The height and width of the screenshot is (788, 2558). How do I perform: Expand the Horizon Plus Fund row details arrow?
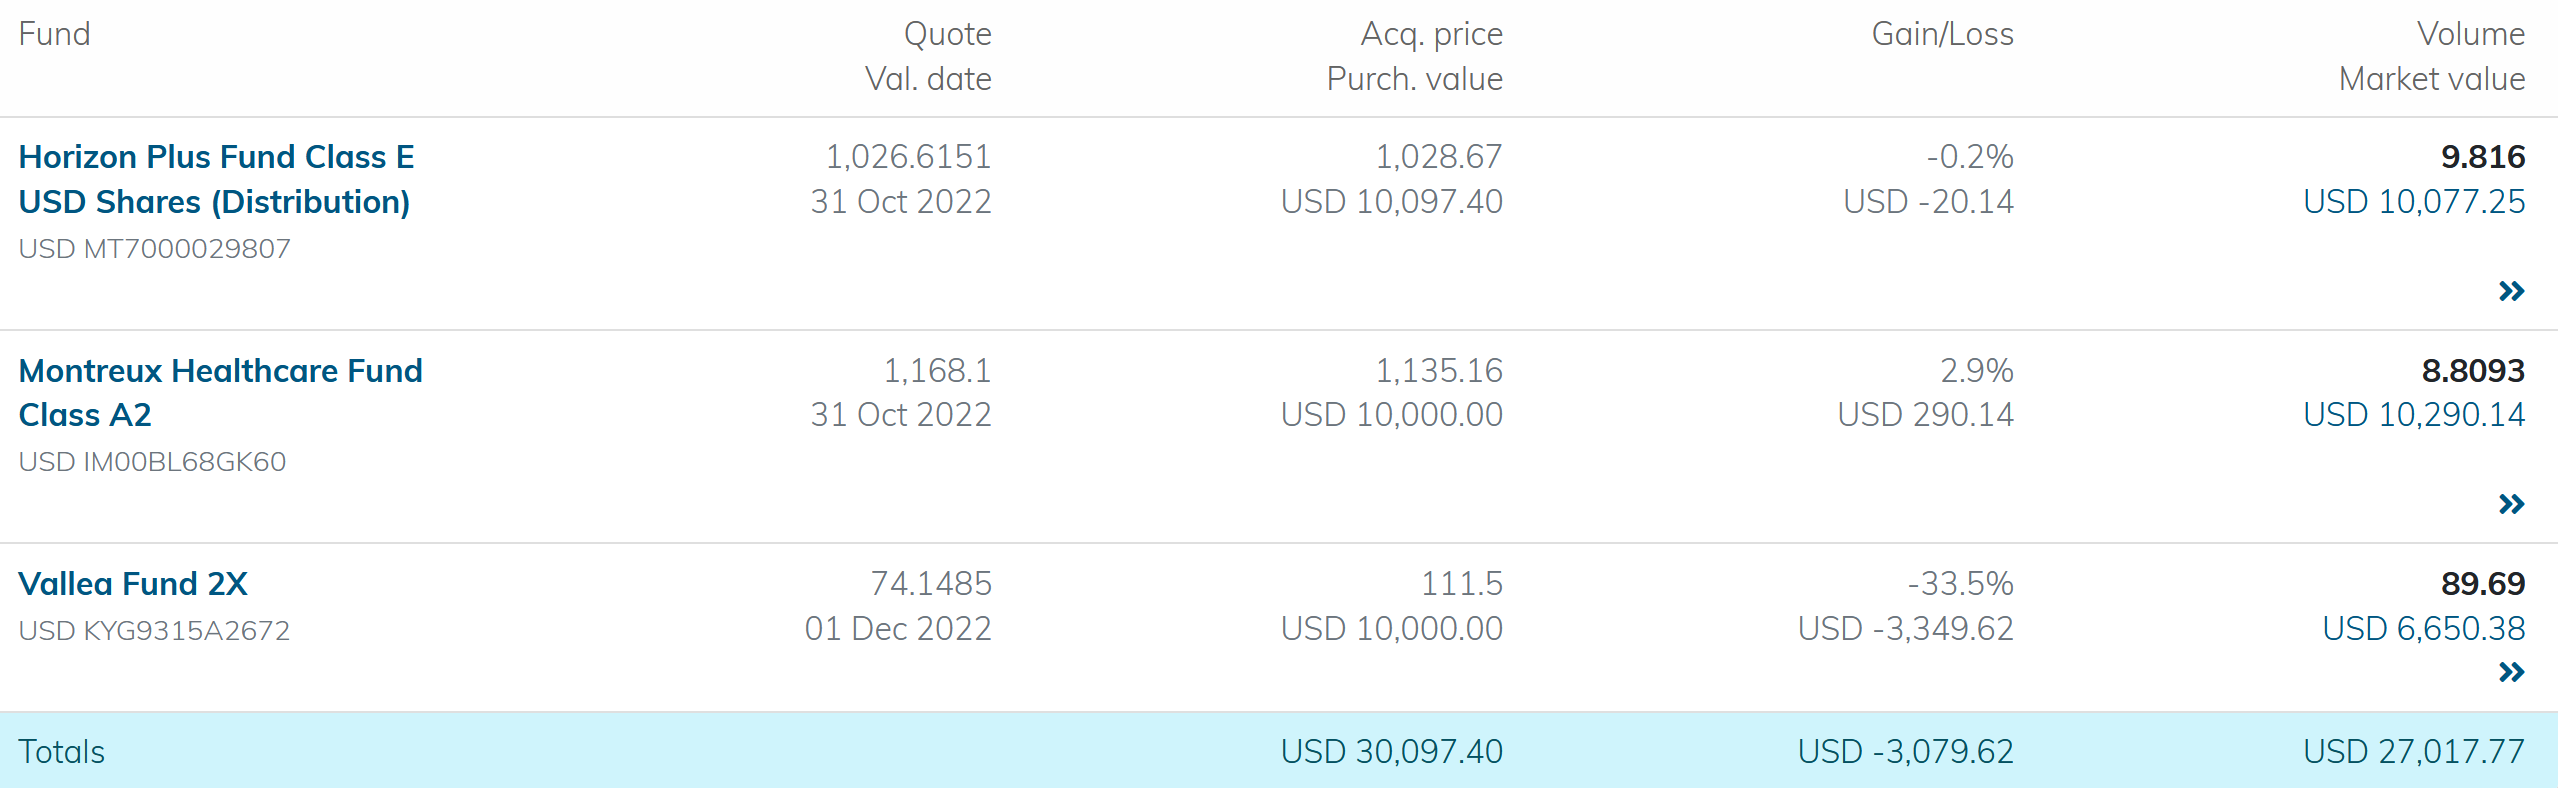(2511, 291)
